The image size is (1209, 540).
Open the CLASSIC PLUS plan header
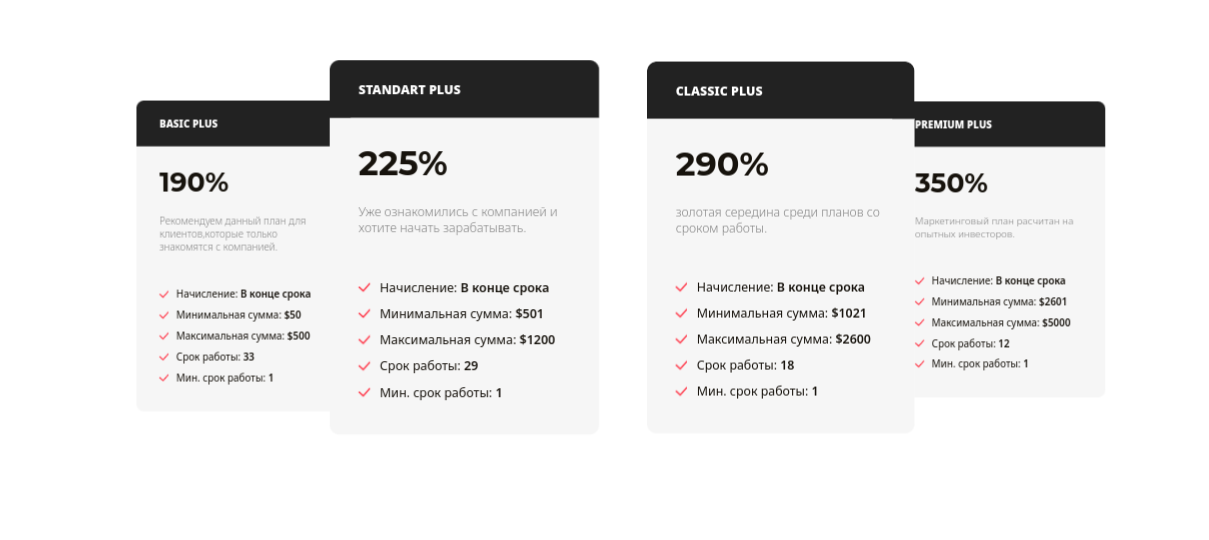(x=718, y=91)
